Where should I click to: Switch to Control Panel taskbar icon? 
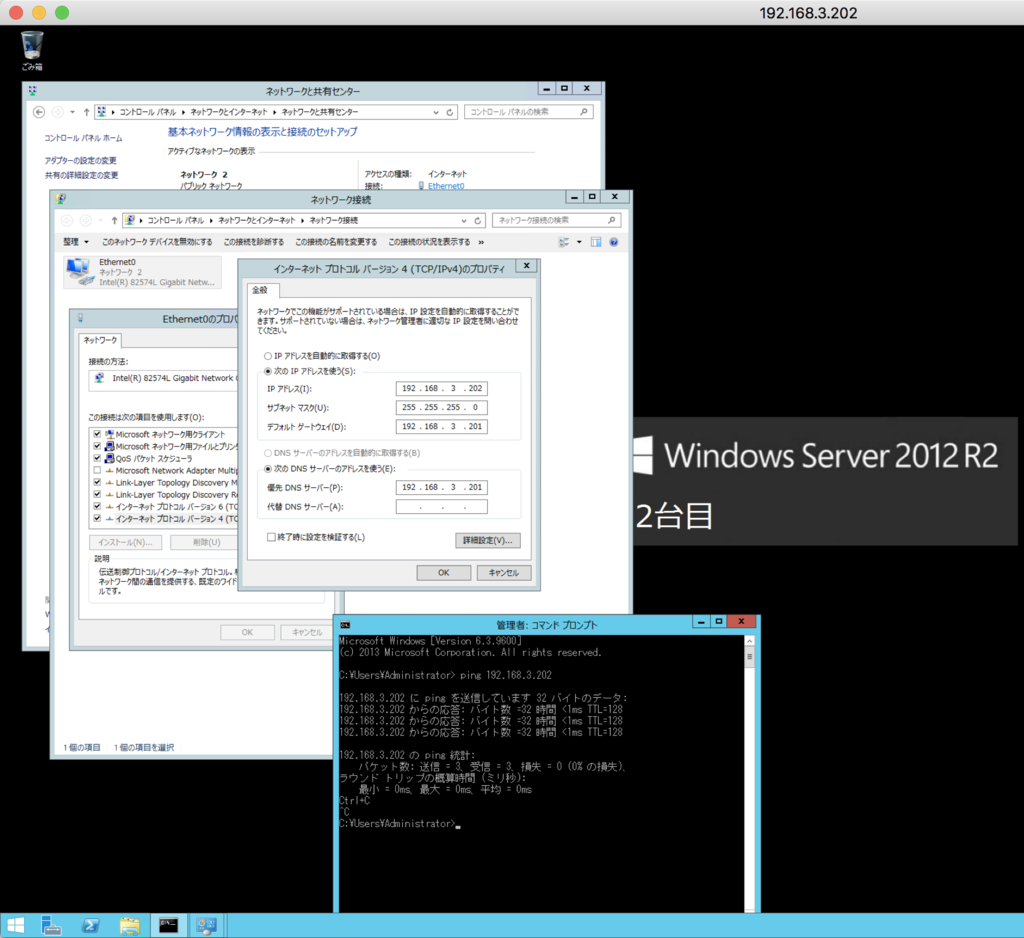click(x=206, y=925)
